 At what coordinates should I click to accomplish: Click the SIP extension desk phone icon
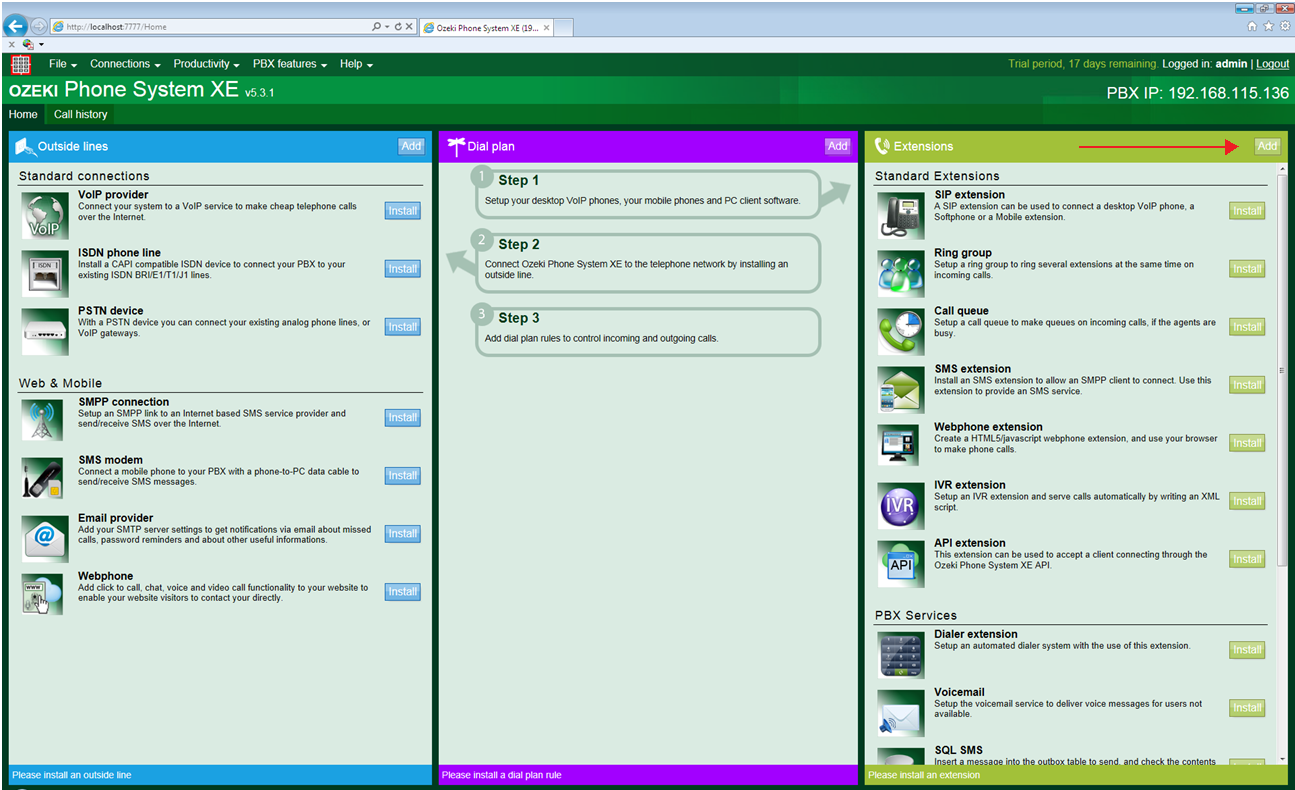click(901, 215)
